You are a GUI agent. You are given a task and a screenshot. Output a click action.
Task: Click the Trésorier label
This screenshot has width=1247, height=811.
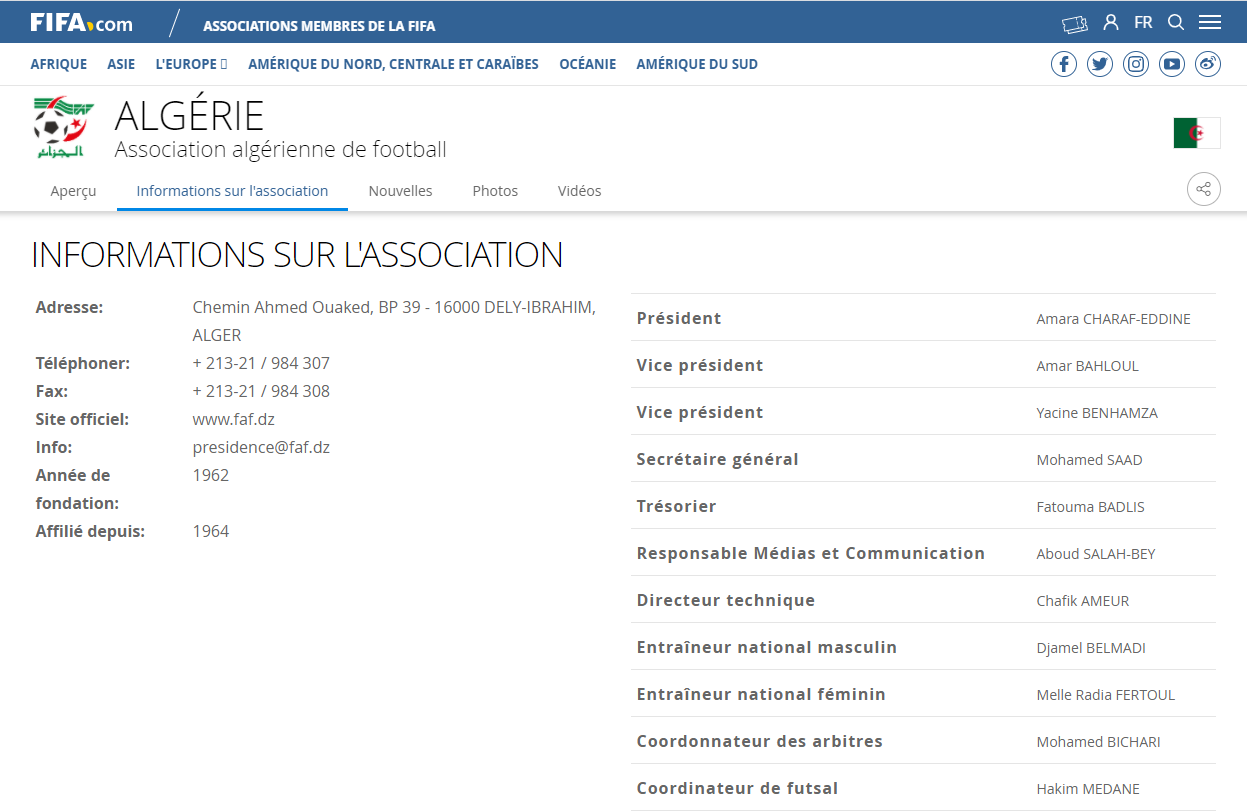676,506
